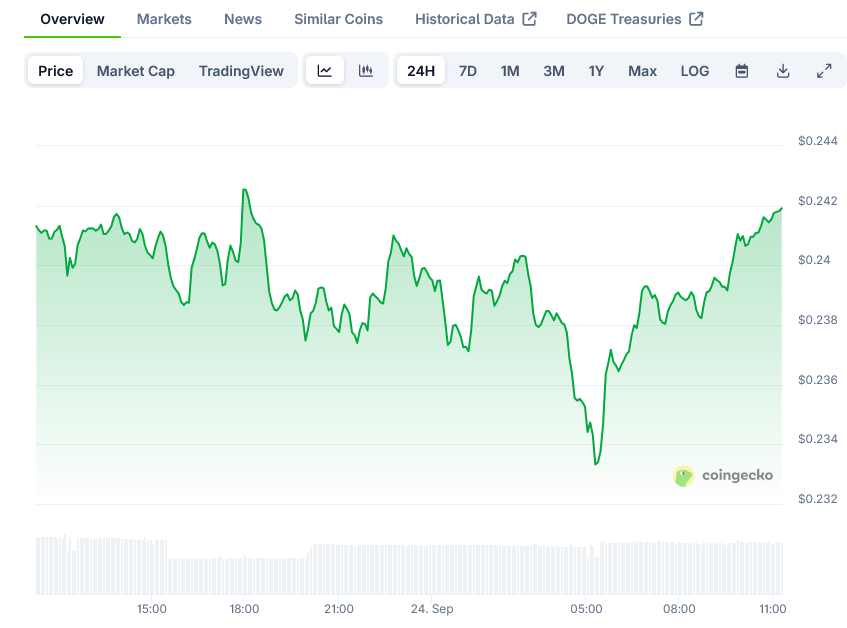
Task: Select the 7D time range
Action: pos(468,71)
